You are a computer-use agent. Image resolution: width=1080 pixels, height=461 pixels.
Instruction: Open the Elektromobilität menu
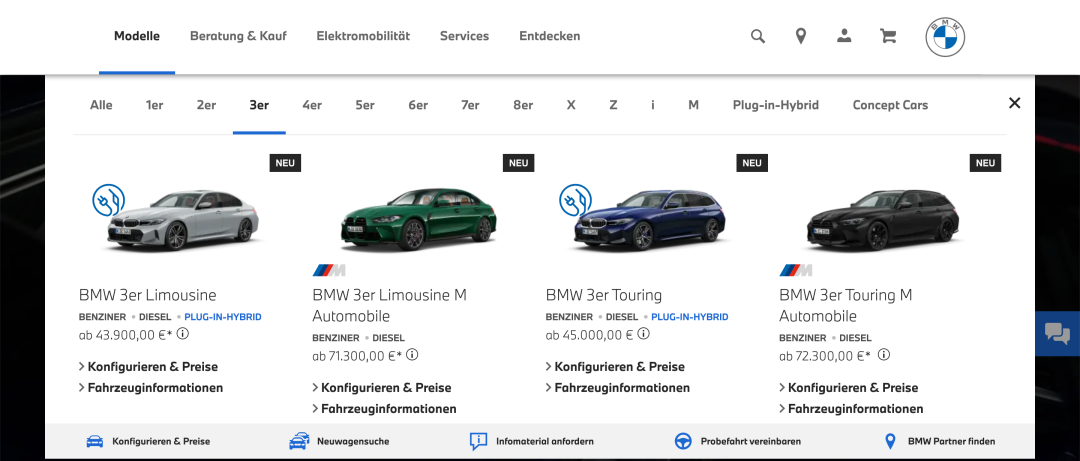(363, 36)
